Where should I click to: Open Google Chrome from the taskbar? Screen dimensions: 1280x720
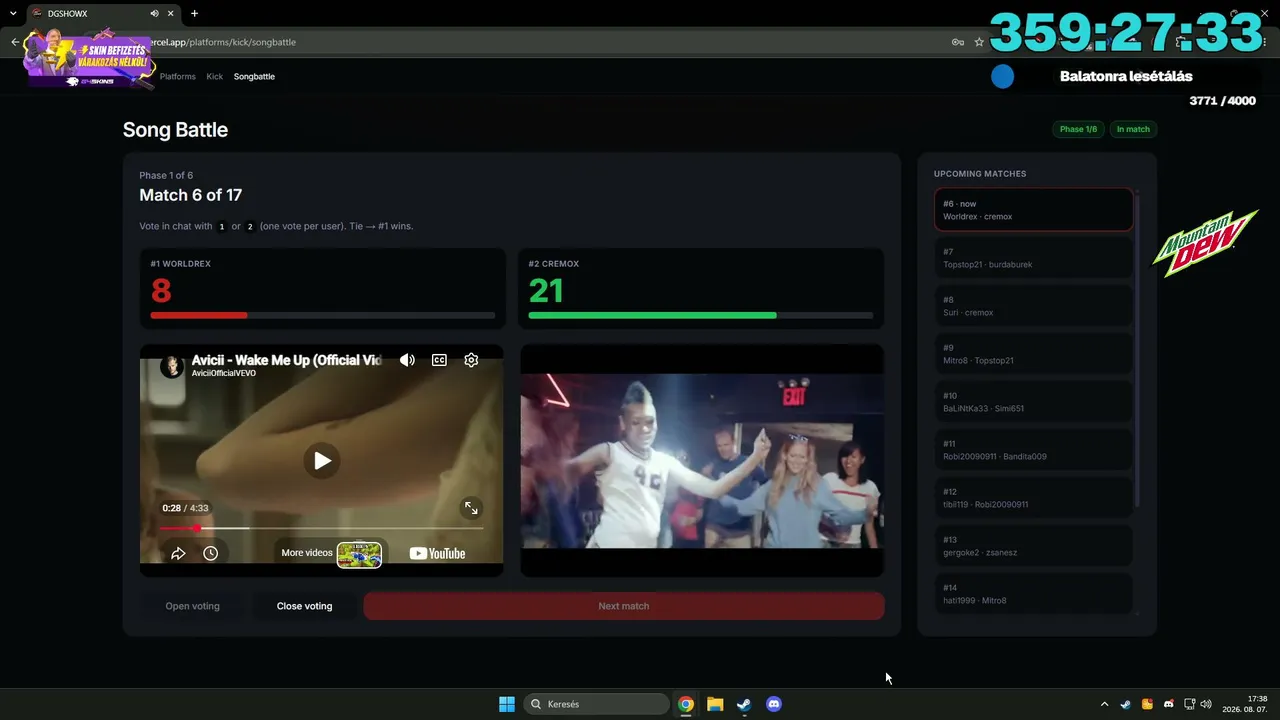[x=686, y=704]
